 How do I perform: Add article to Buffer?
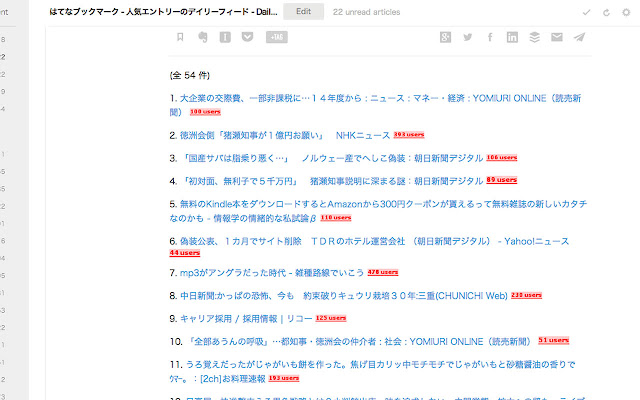click(x=535, y=37)
